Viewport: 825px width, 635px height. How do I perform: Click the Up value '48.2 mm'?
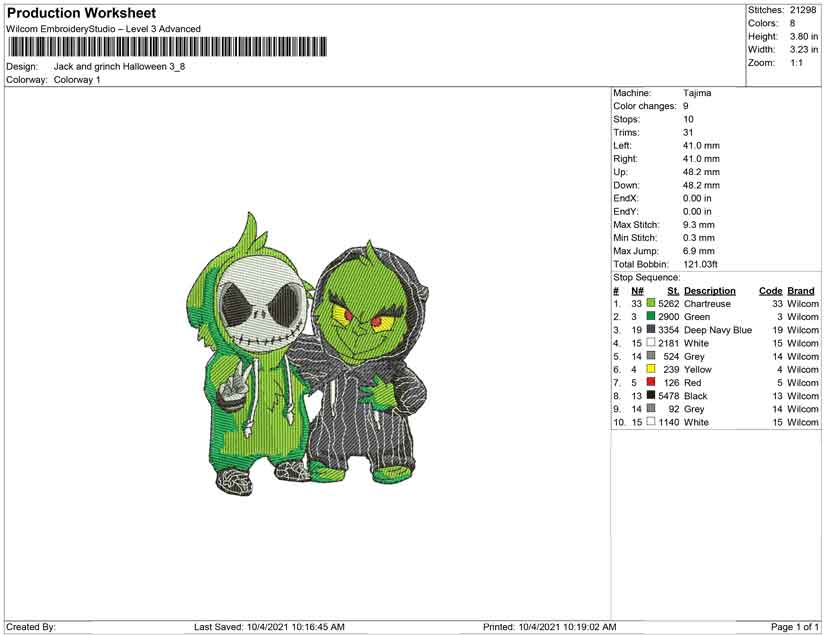pyautogui.click(x=701, y=172)
